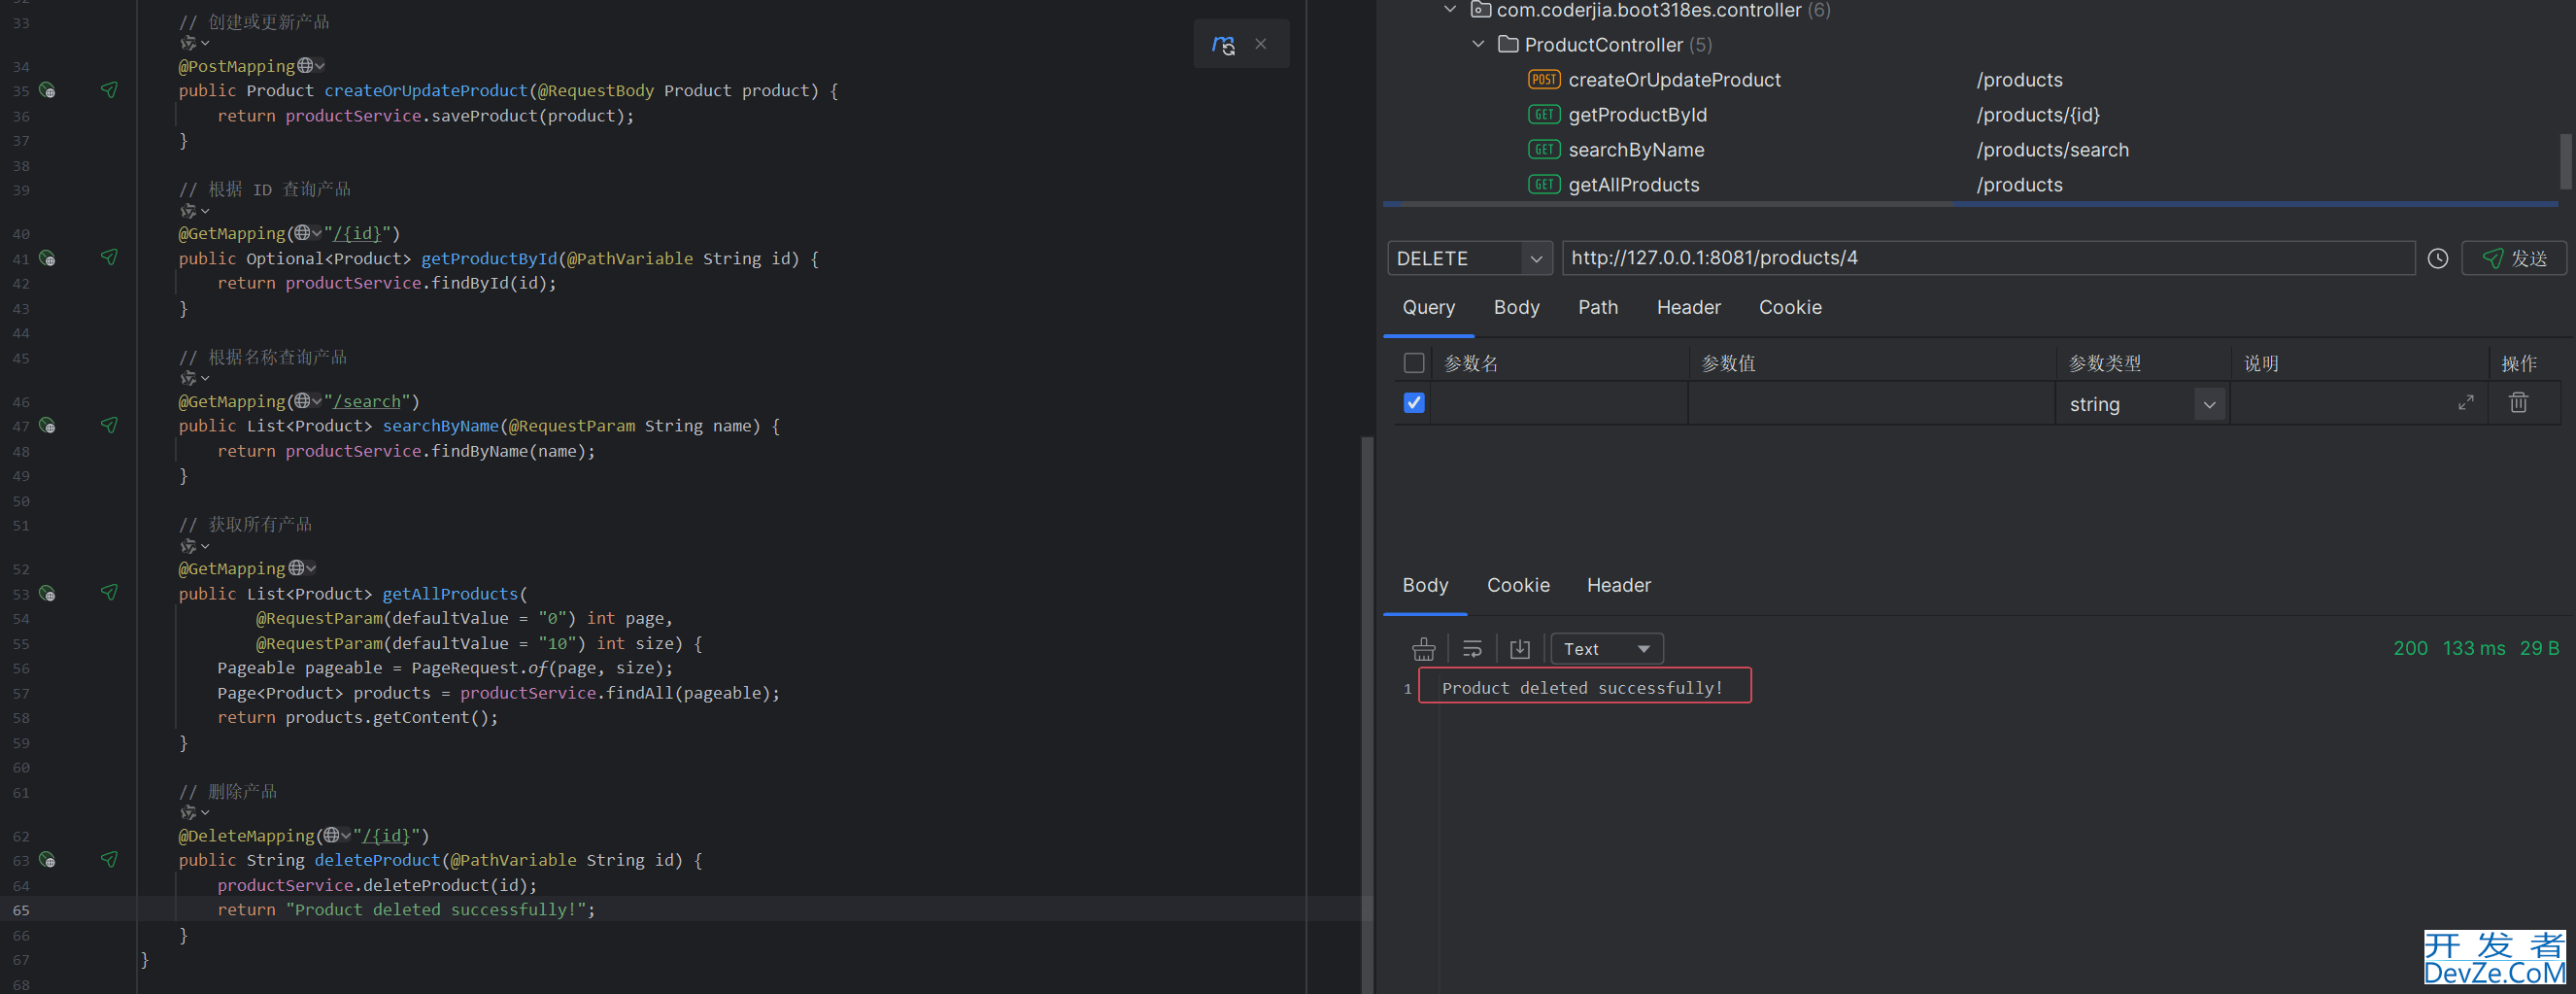
Task: Click the endpoint tree vertical scrollbar
Action: (2568, 161)
